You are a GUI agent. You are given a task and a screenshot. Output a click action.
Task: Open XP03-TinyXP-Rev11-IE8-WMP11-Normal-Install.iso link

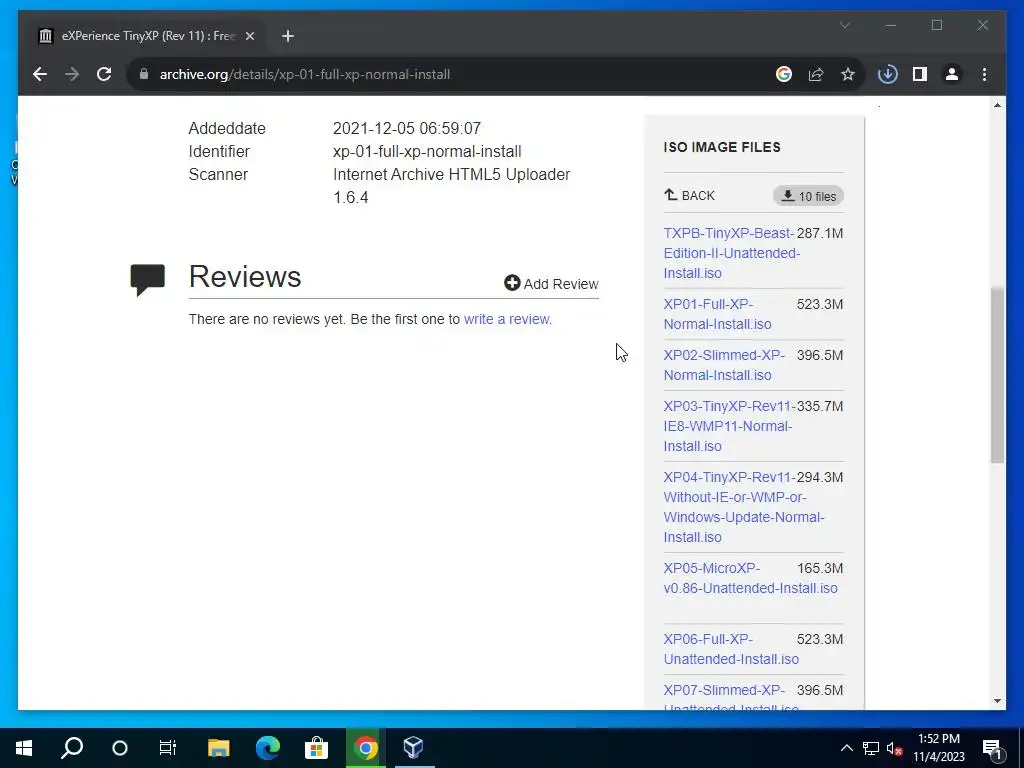tap(728, 426)
